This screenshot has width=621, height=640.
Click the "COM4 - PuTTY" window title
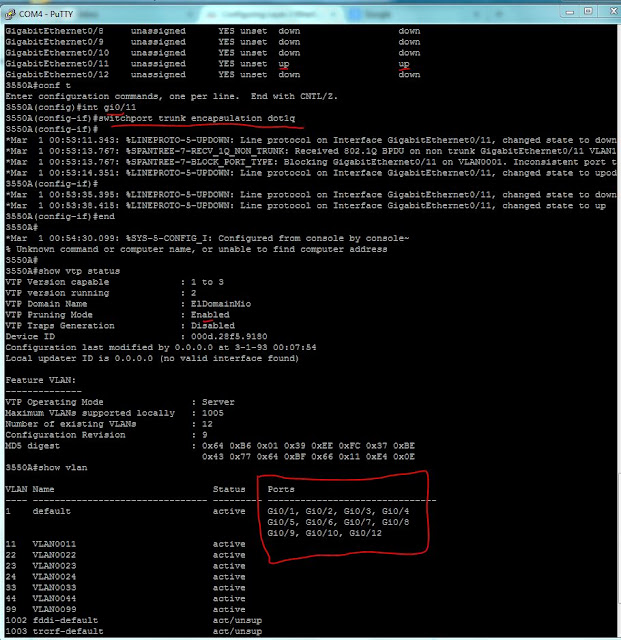[46, 14]
